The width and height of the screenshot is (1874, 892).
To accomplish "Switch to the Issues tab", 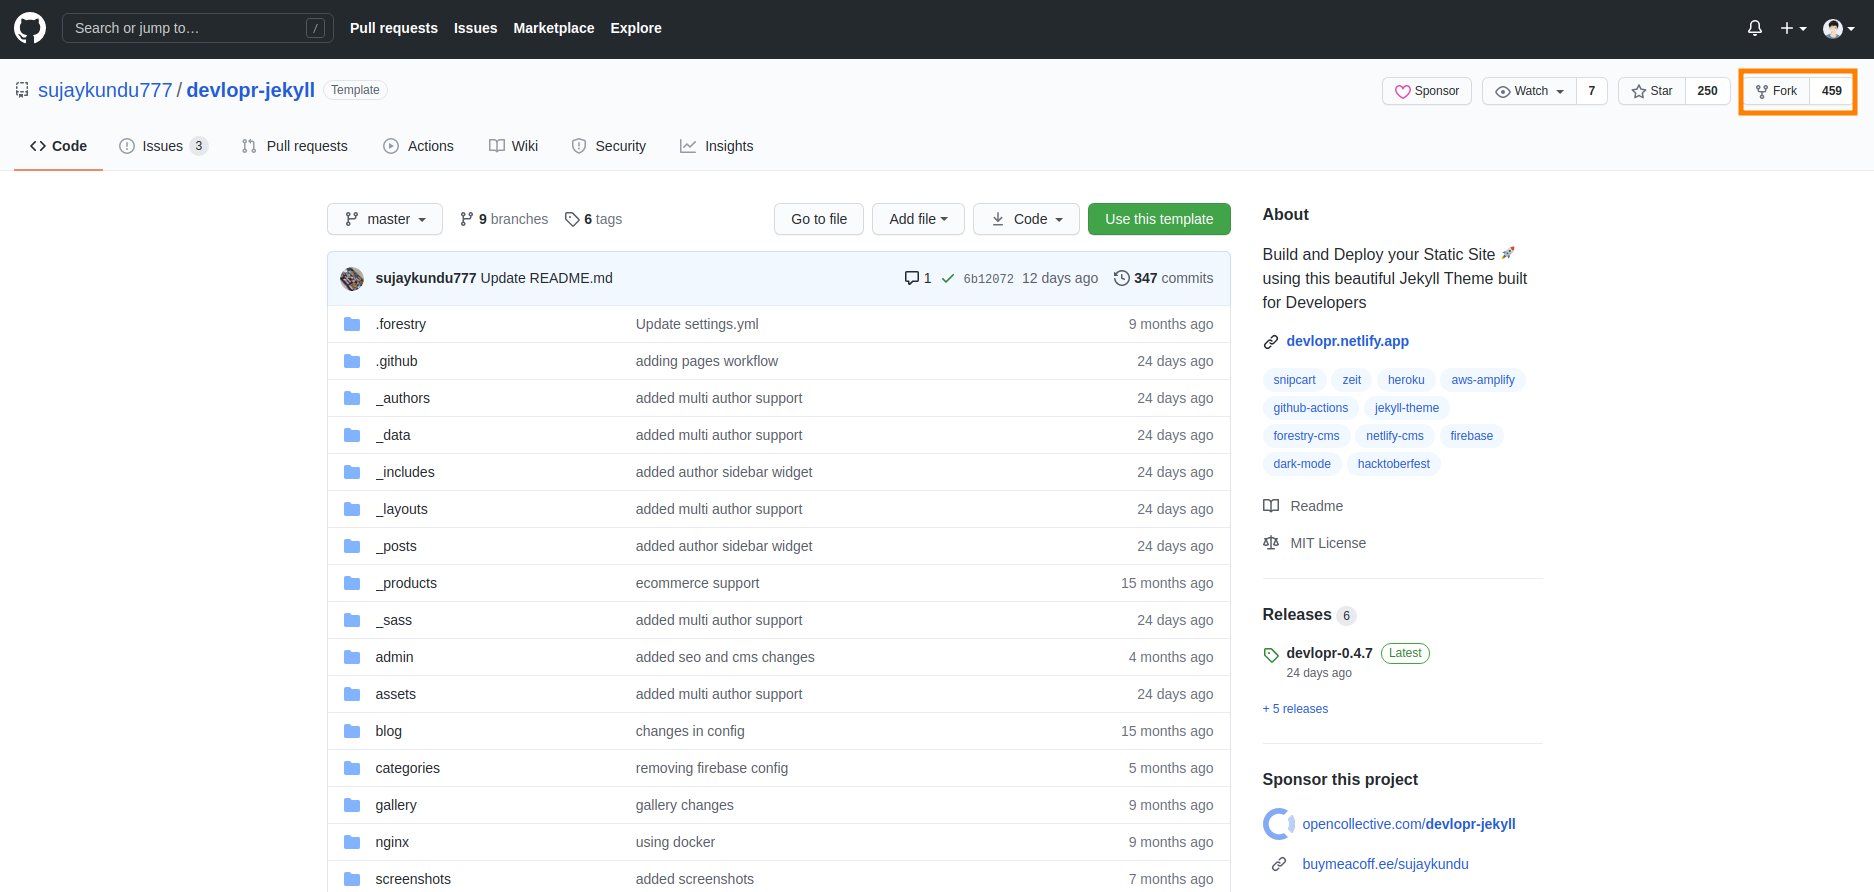I will (x=163, y=146).
